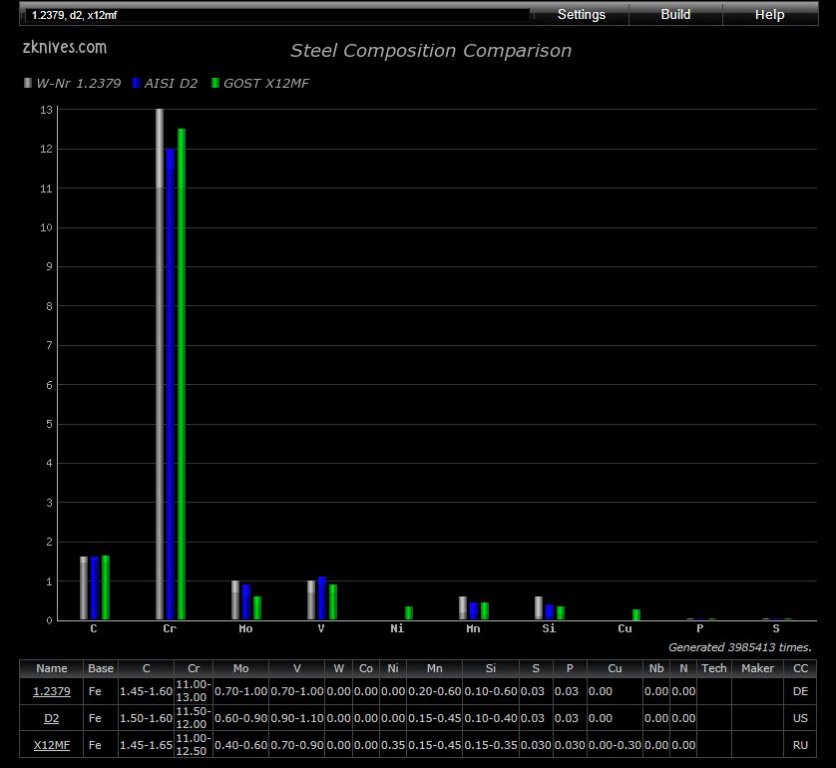Click the green GOST X12MF legend swatch
Image resolution: width=836 pixels, height=768 pixels.
click(x=215, y=83)
